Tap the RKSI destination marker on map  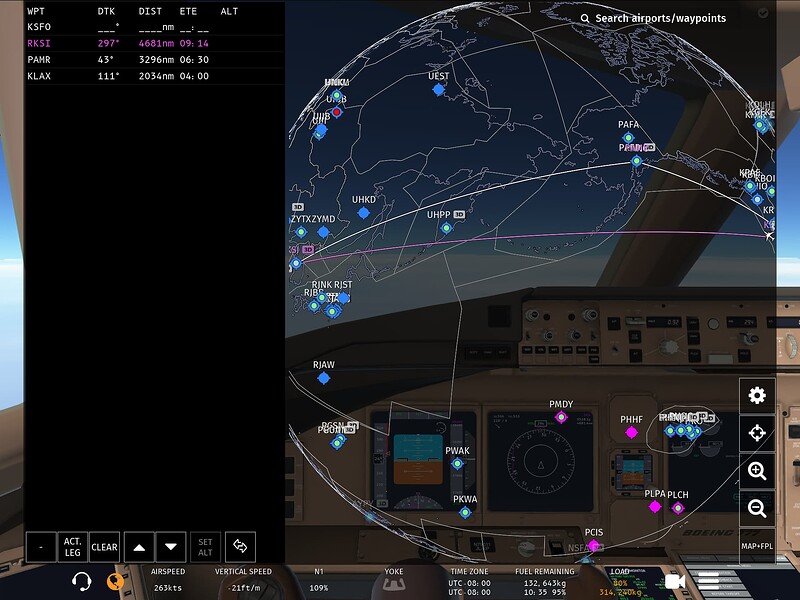point(296,263)
